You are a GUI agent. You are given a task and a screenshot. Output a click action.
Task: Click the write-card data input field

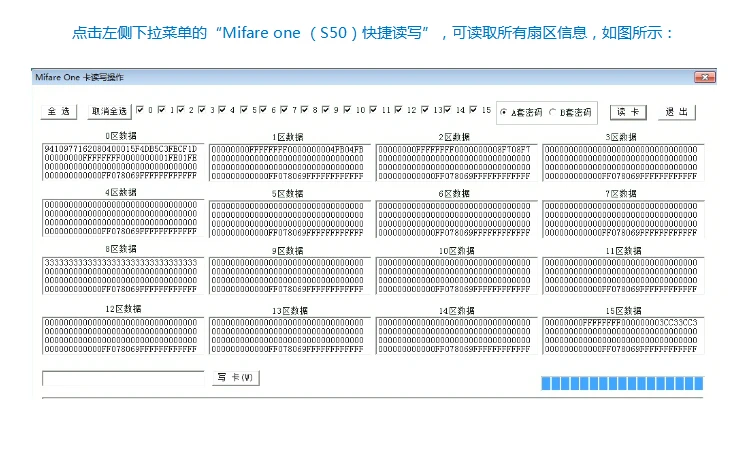123,378
